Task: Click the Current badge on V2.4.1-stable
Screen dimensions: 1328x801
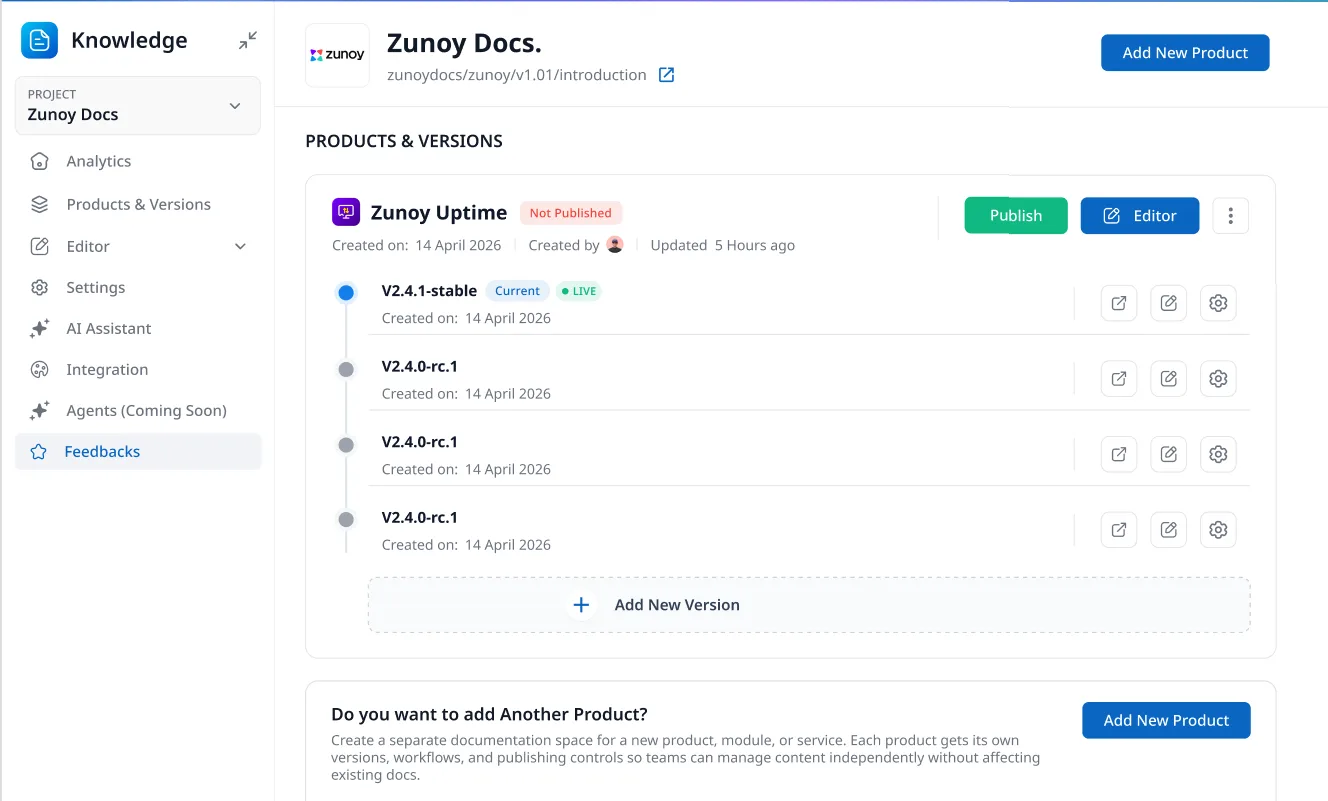Action: tap(517, 291)
